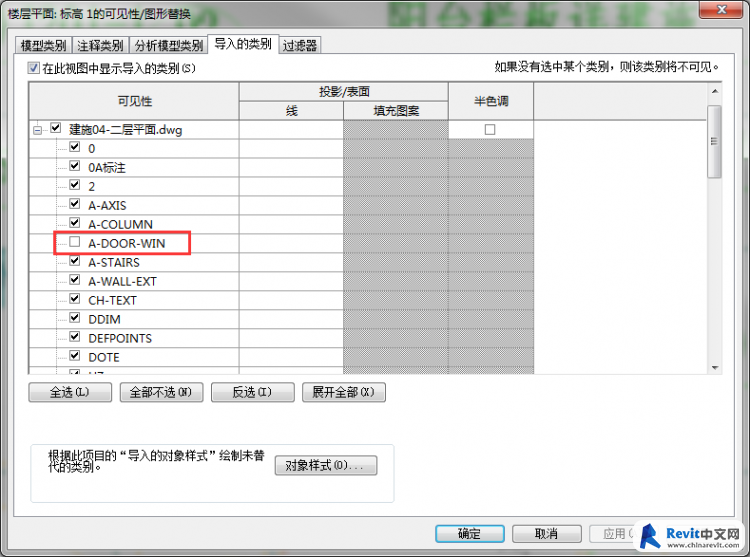The height and width of the screenshot is (557, 750).
Task: Toggle 在此视图中显示导入的类别 checkbox
Action: (33, 68)
